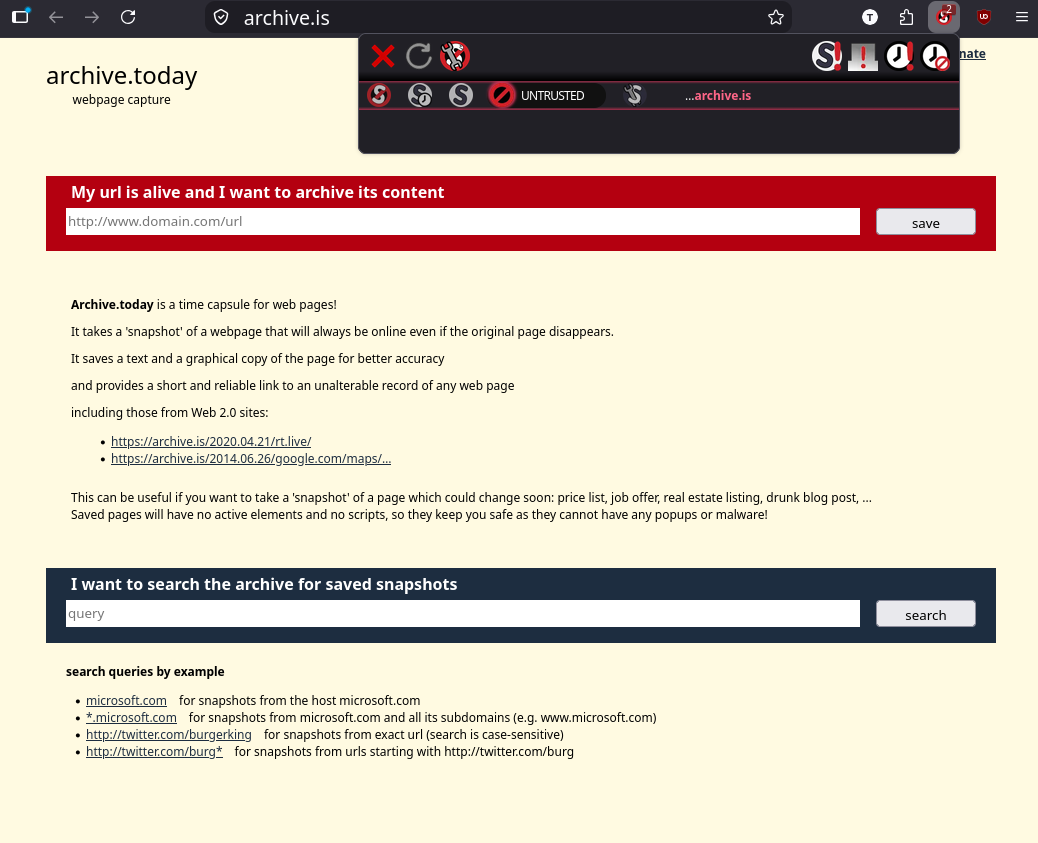The width and height of the screenshot is (1038, 843).
Task: Set archive.is to Default preset
Action: tap(379, 95)
